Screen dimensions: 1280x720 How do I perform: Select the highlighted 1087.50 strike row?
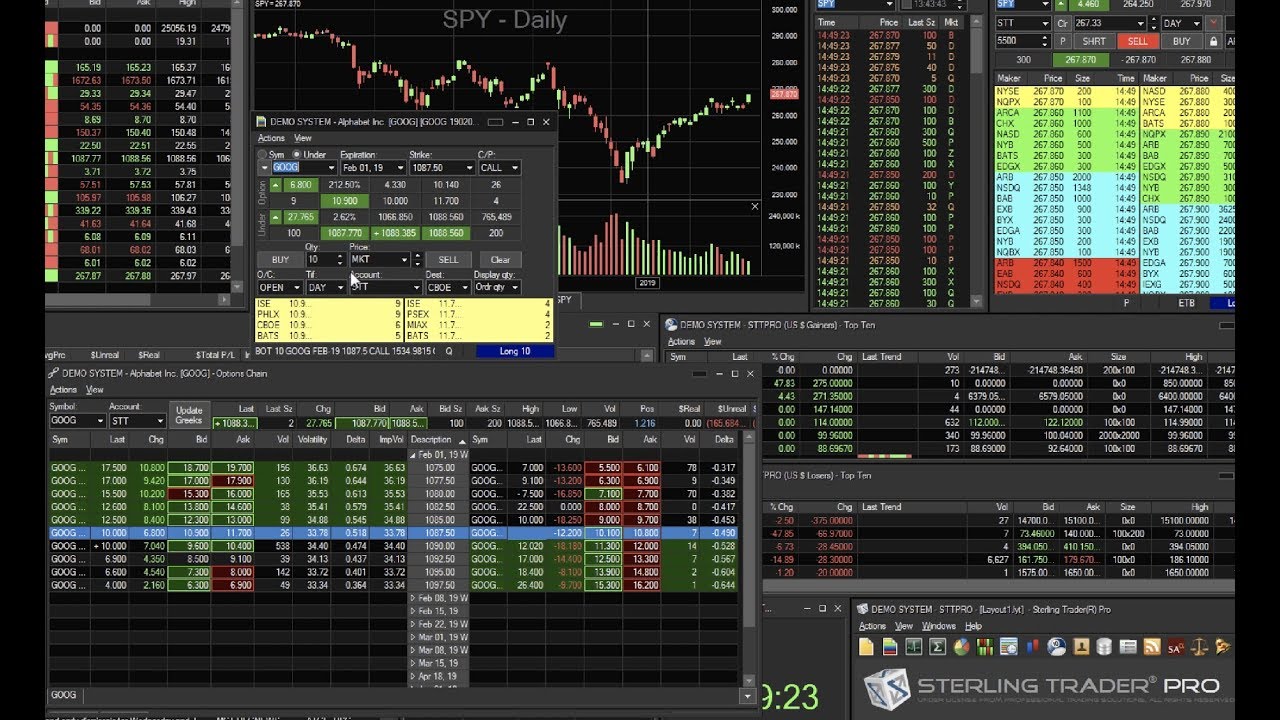click(396, 533)
